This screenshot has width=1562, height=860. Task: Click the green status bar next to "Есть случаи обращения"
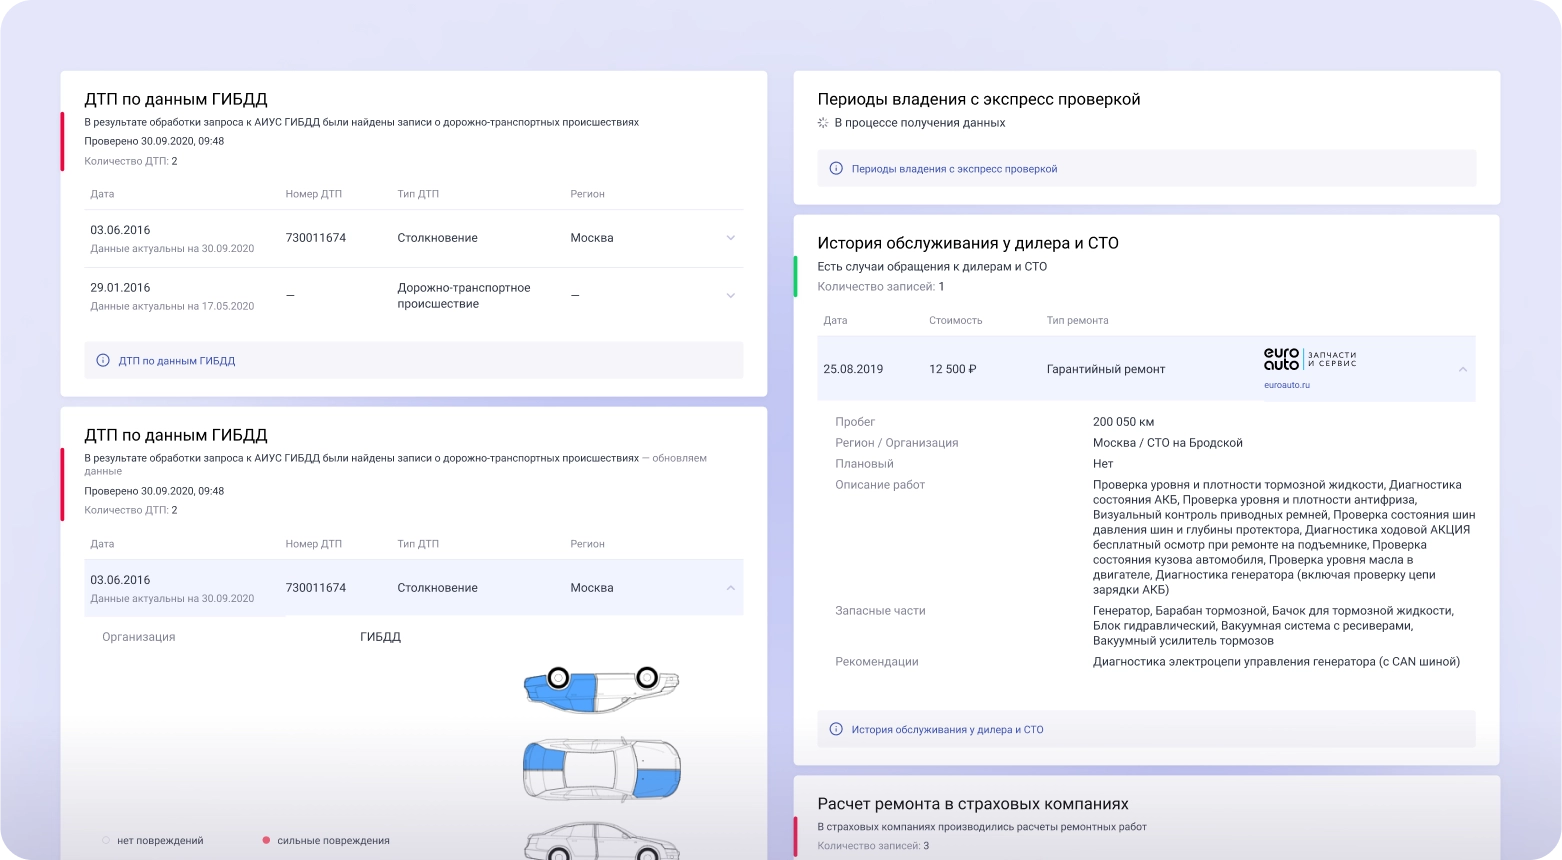pyautogui.click(x=795, y=276)
